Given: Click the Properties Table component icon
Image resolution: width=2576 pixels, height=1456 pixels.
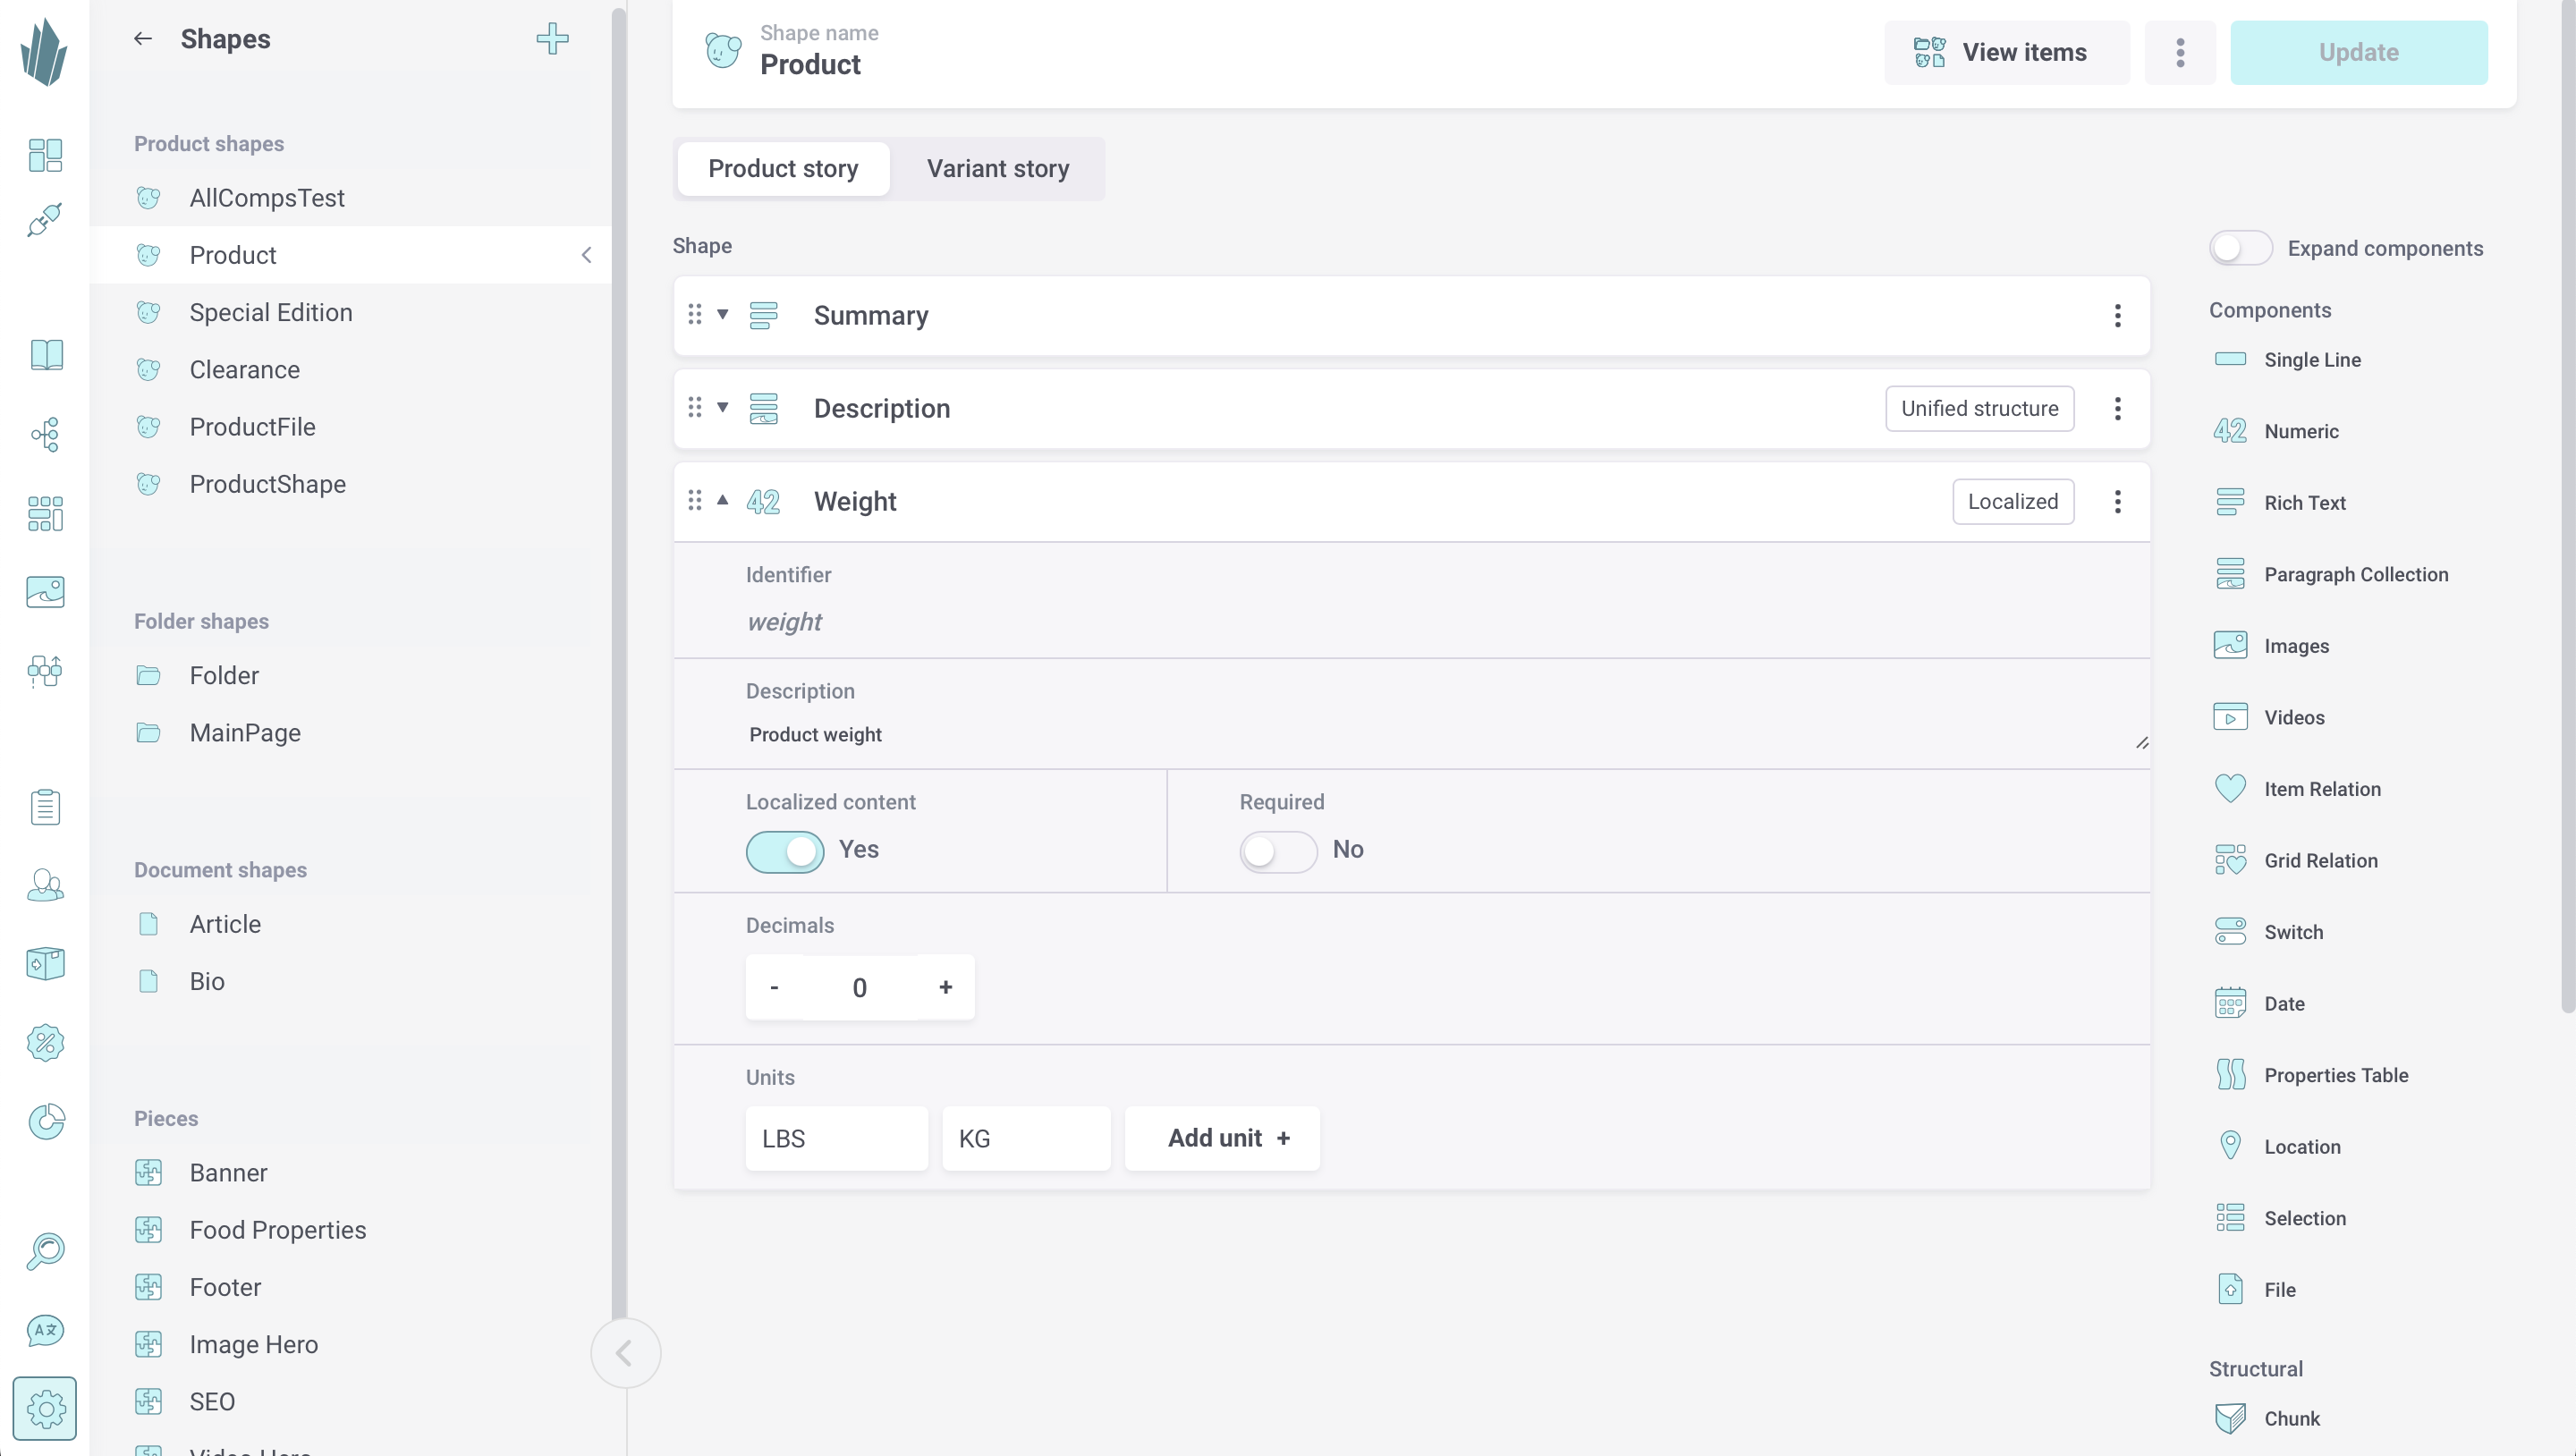Looking at the screenshot, I should pyautogui.click(x=2229, y=1074).
